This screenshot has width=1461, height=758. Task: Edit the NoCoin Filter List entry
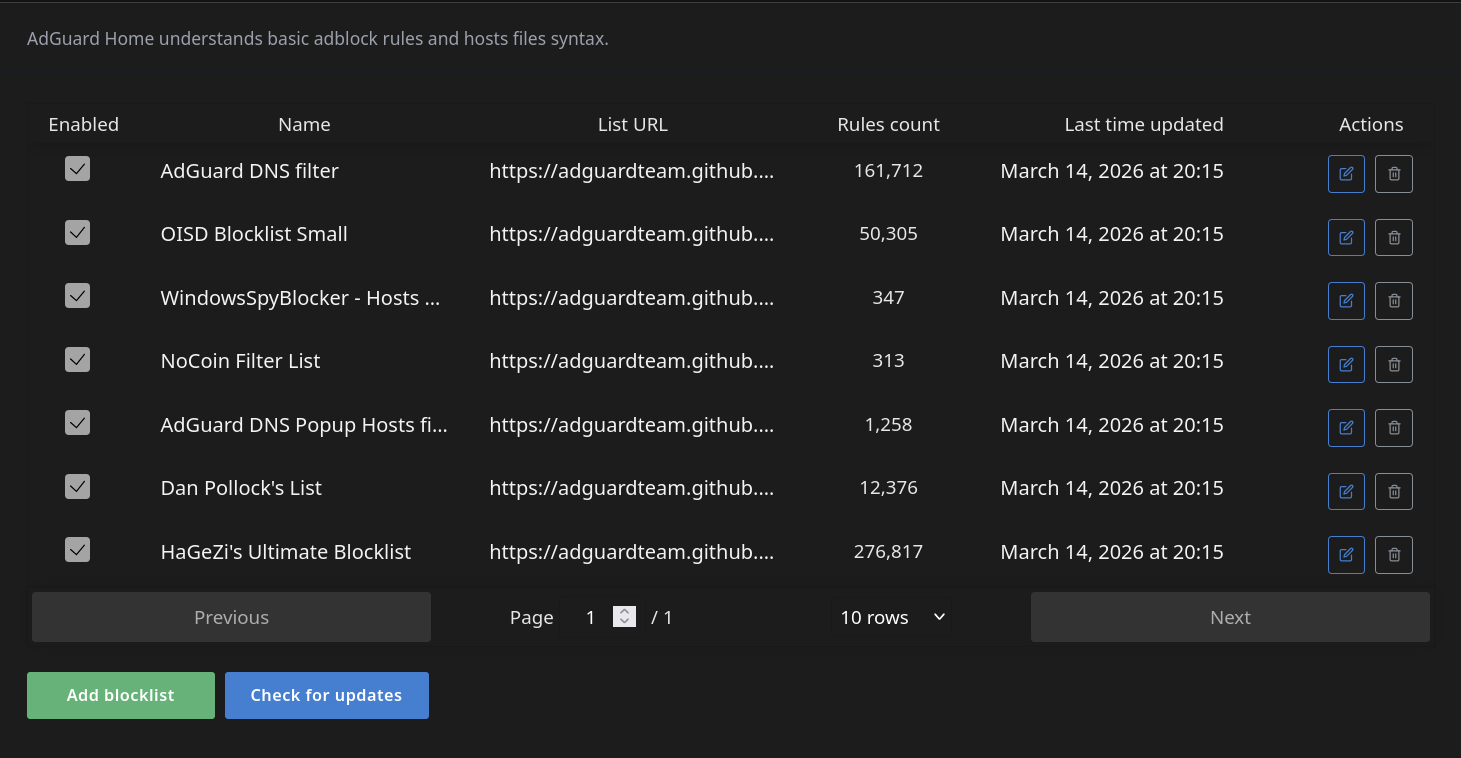coord(1346,364)
